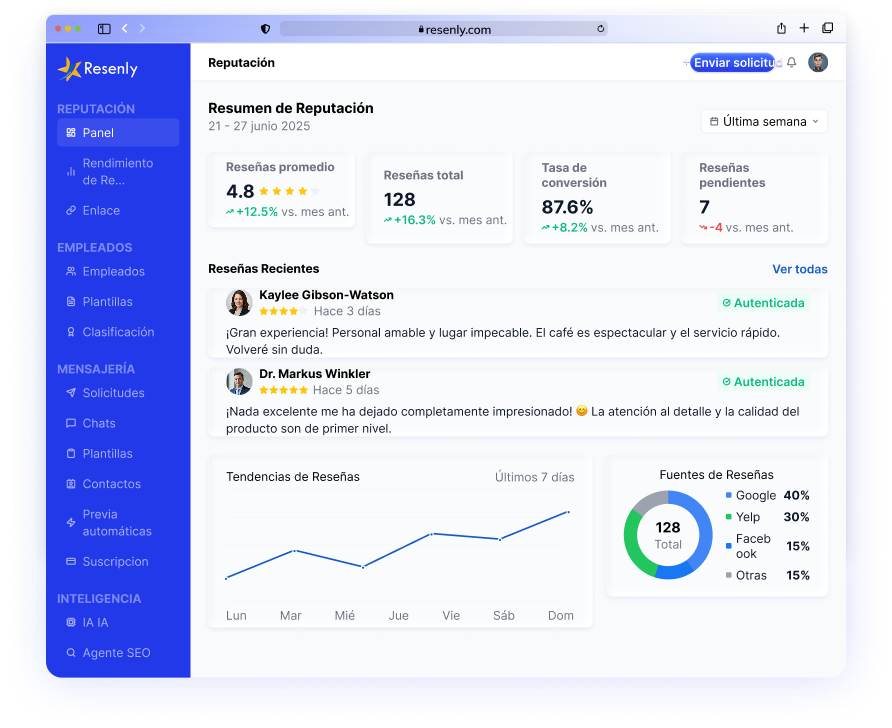
Task: Click the Resenly star logo
Action: (x=69, y=69)
